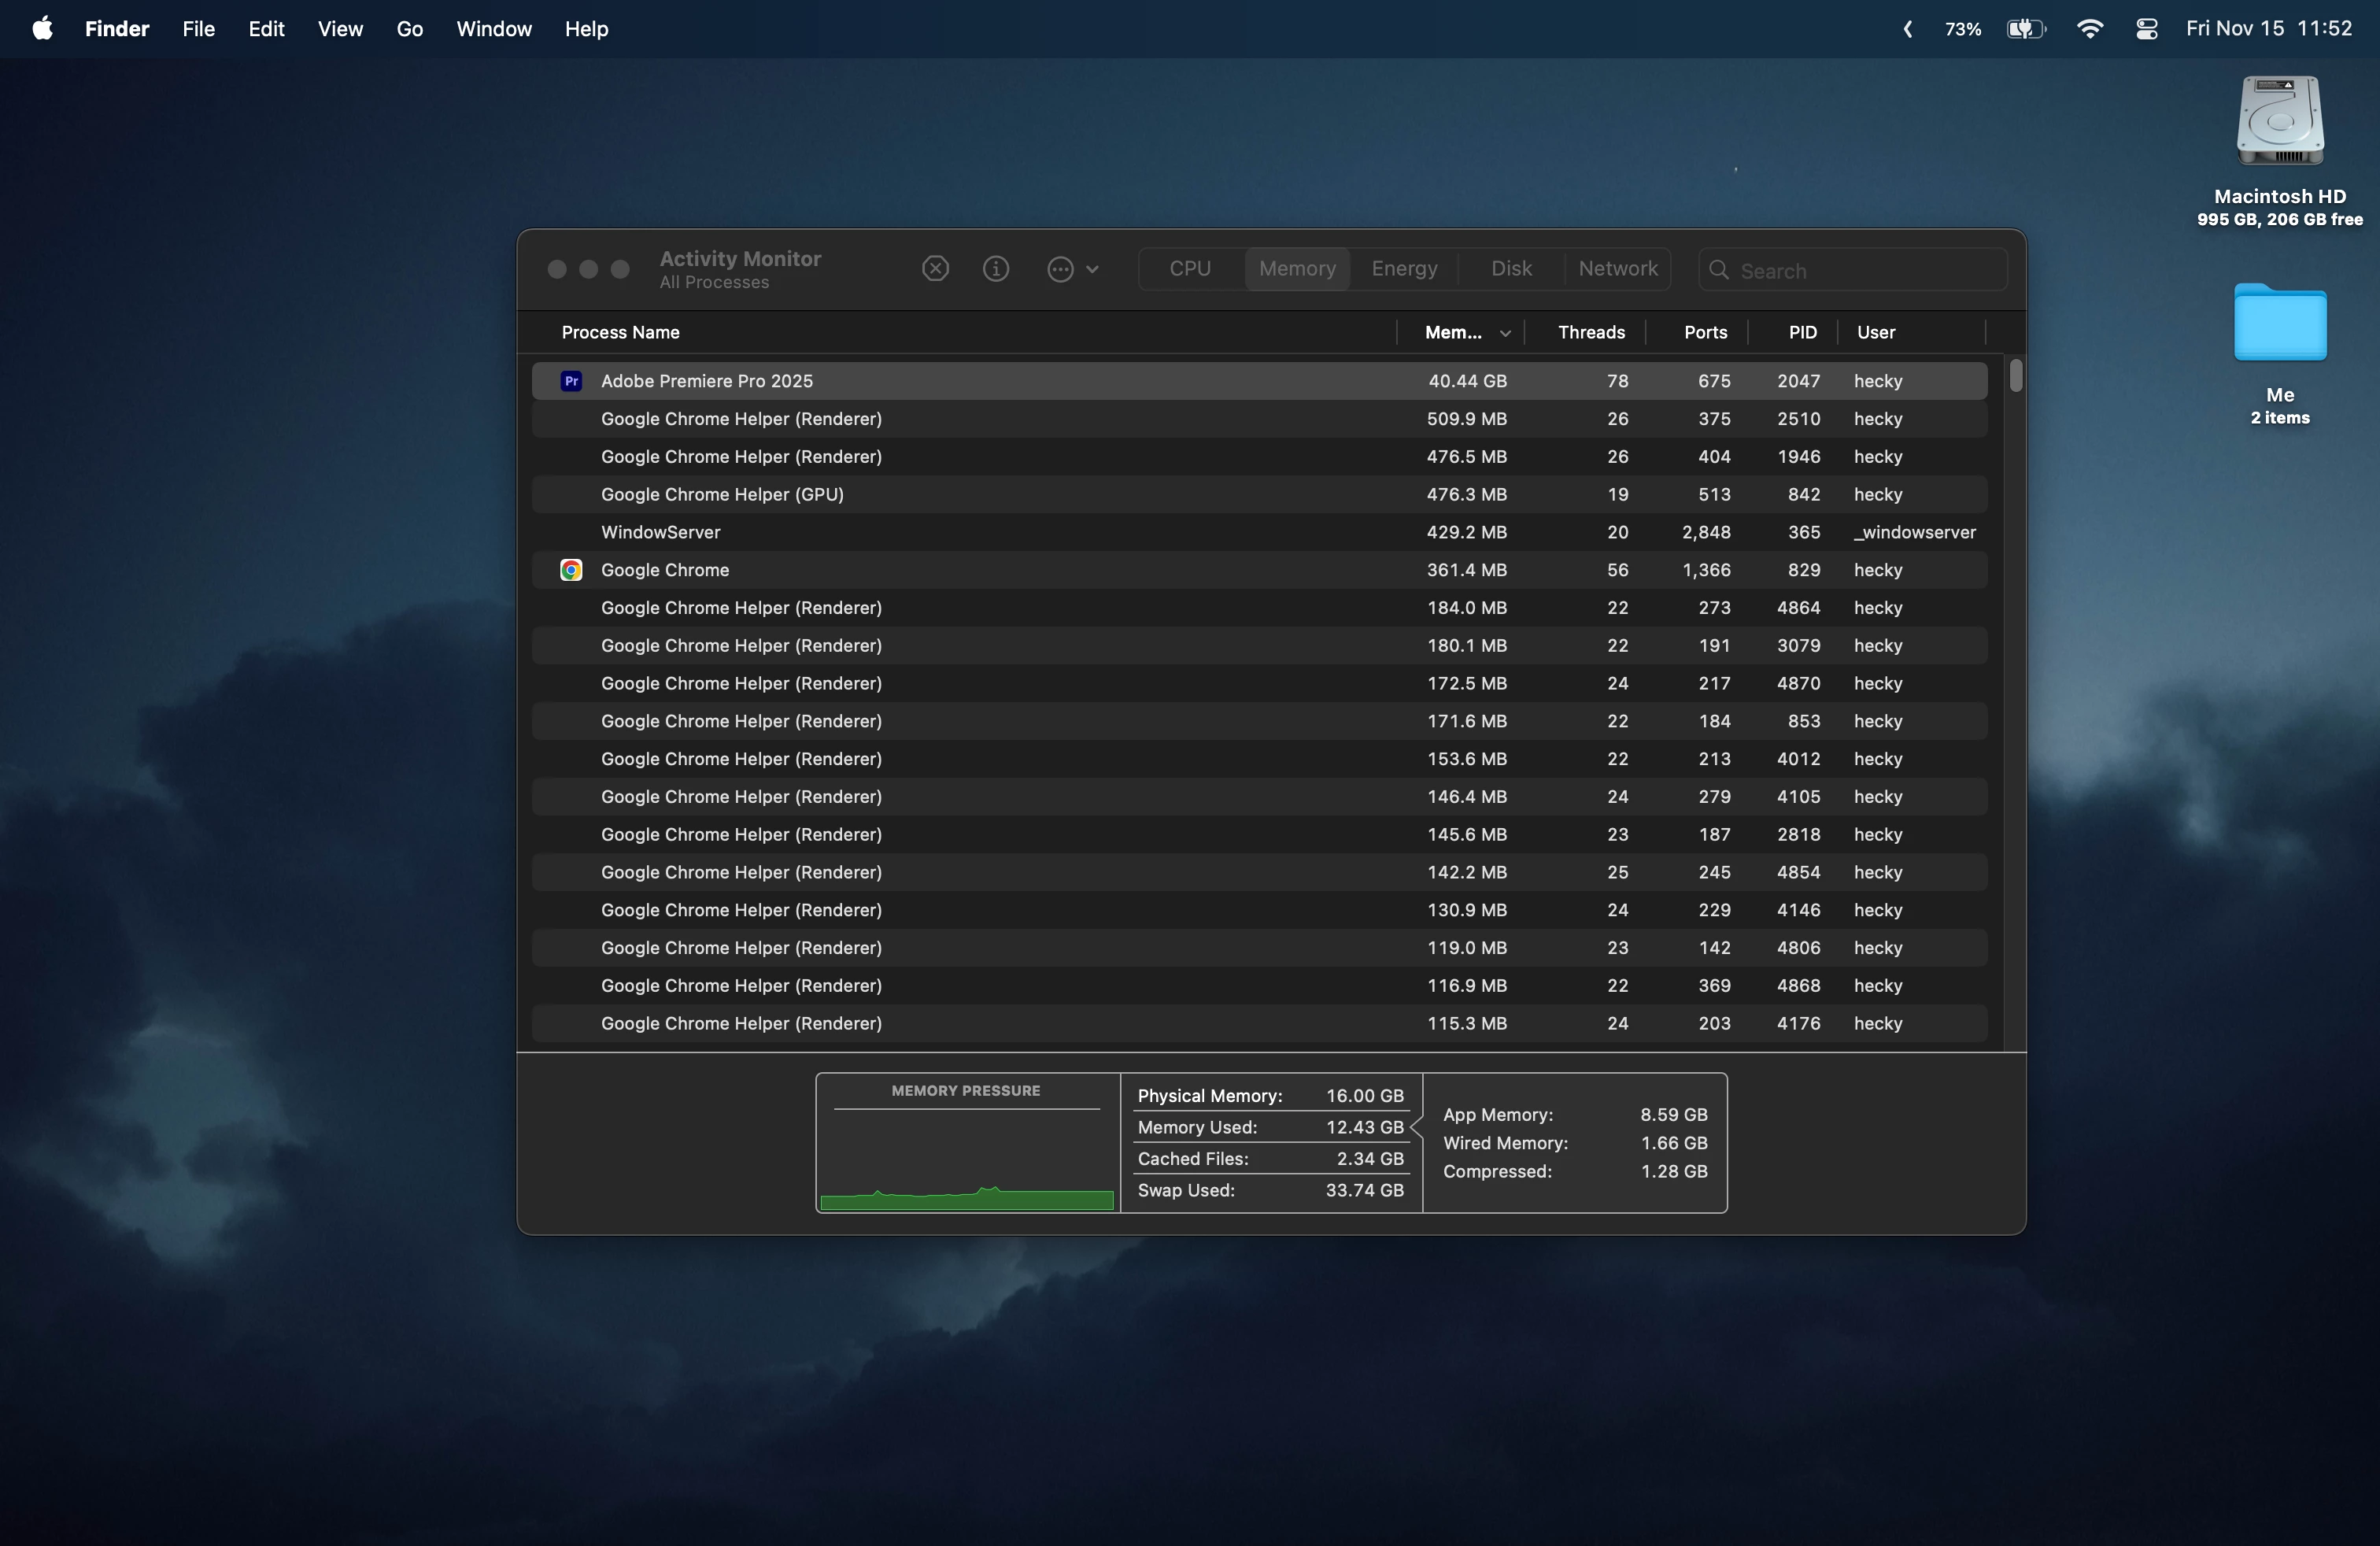This screenshot has height=1546, width=2380.
Task: Click the Adobe Premiere Pro row icon
Action: tap(571, 381)
